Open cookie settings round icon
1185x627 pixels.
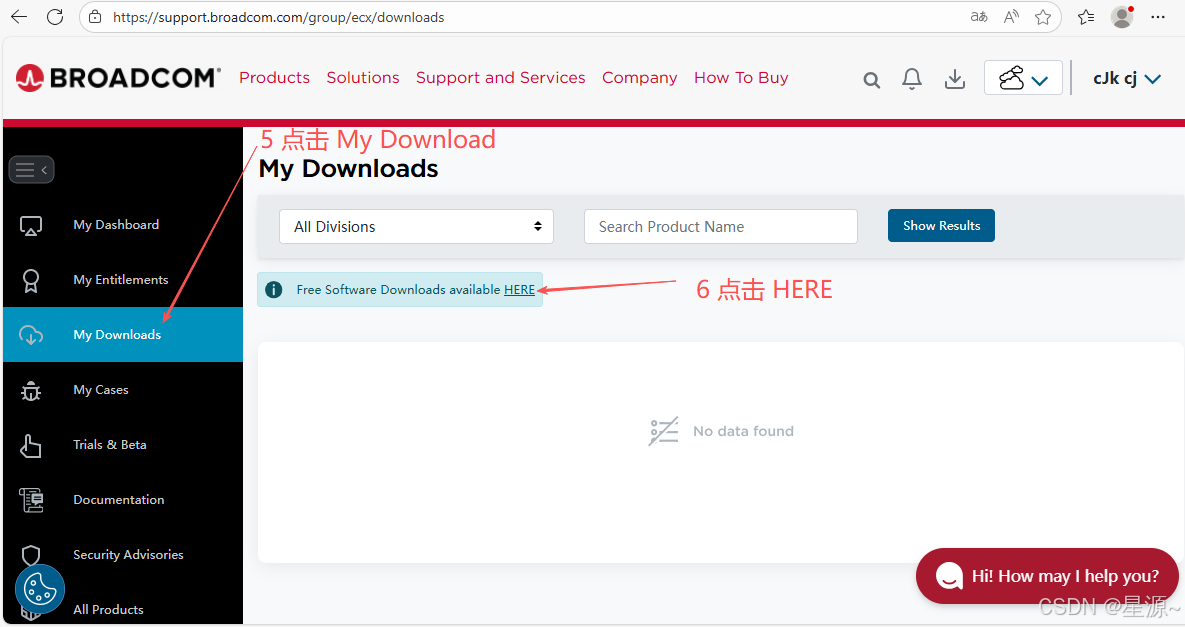pos(40,589)
